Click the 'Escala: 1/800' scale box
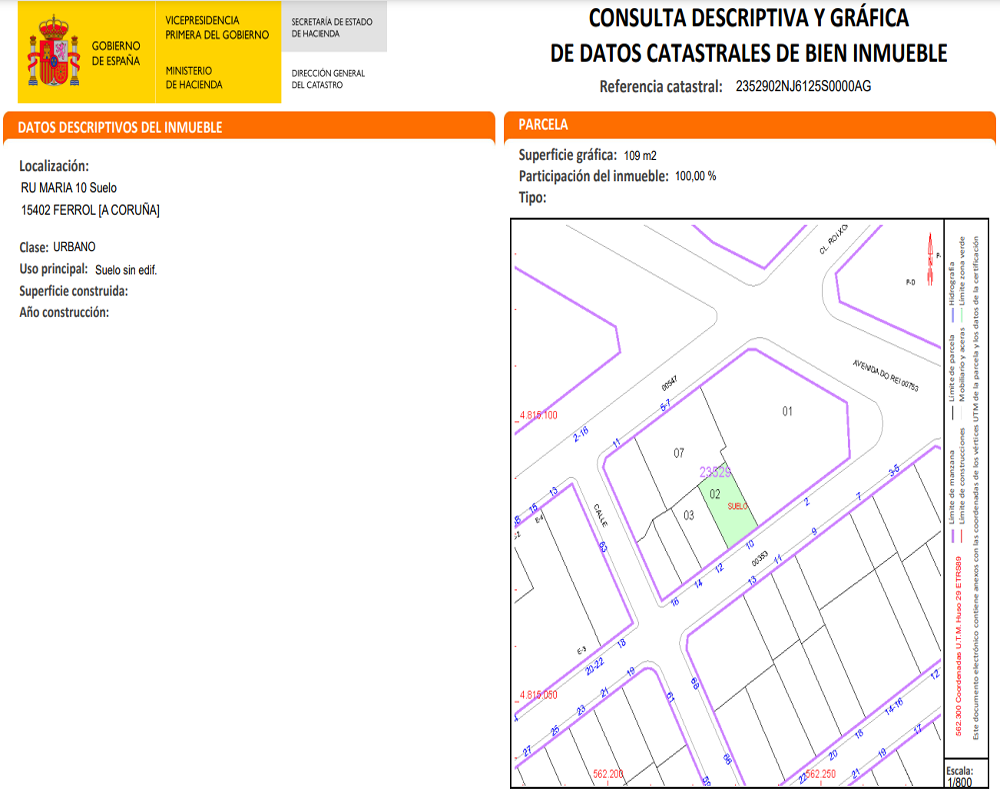Image resolution: width=1000 pixels, height=800 pixels. pyautogui.click(x=966, y=773)
